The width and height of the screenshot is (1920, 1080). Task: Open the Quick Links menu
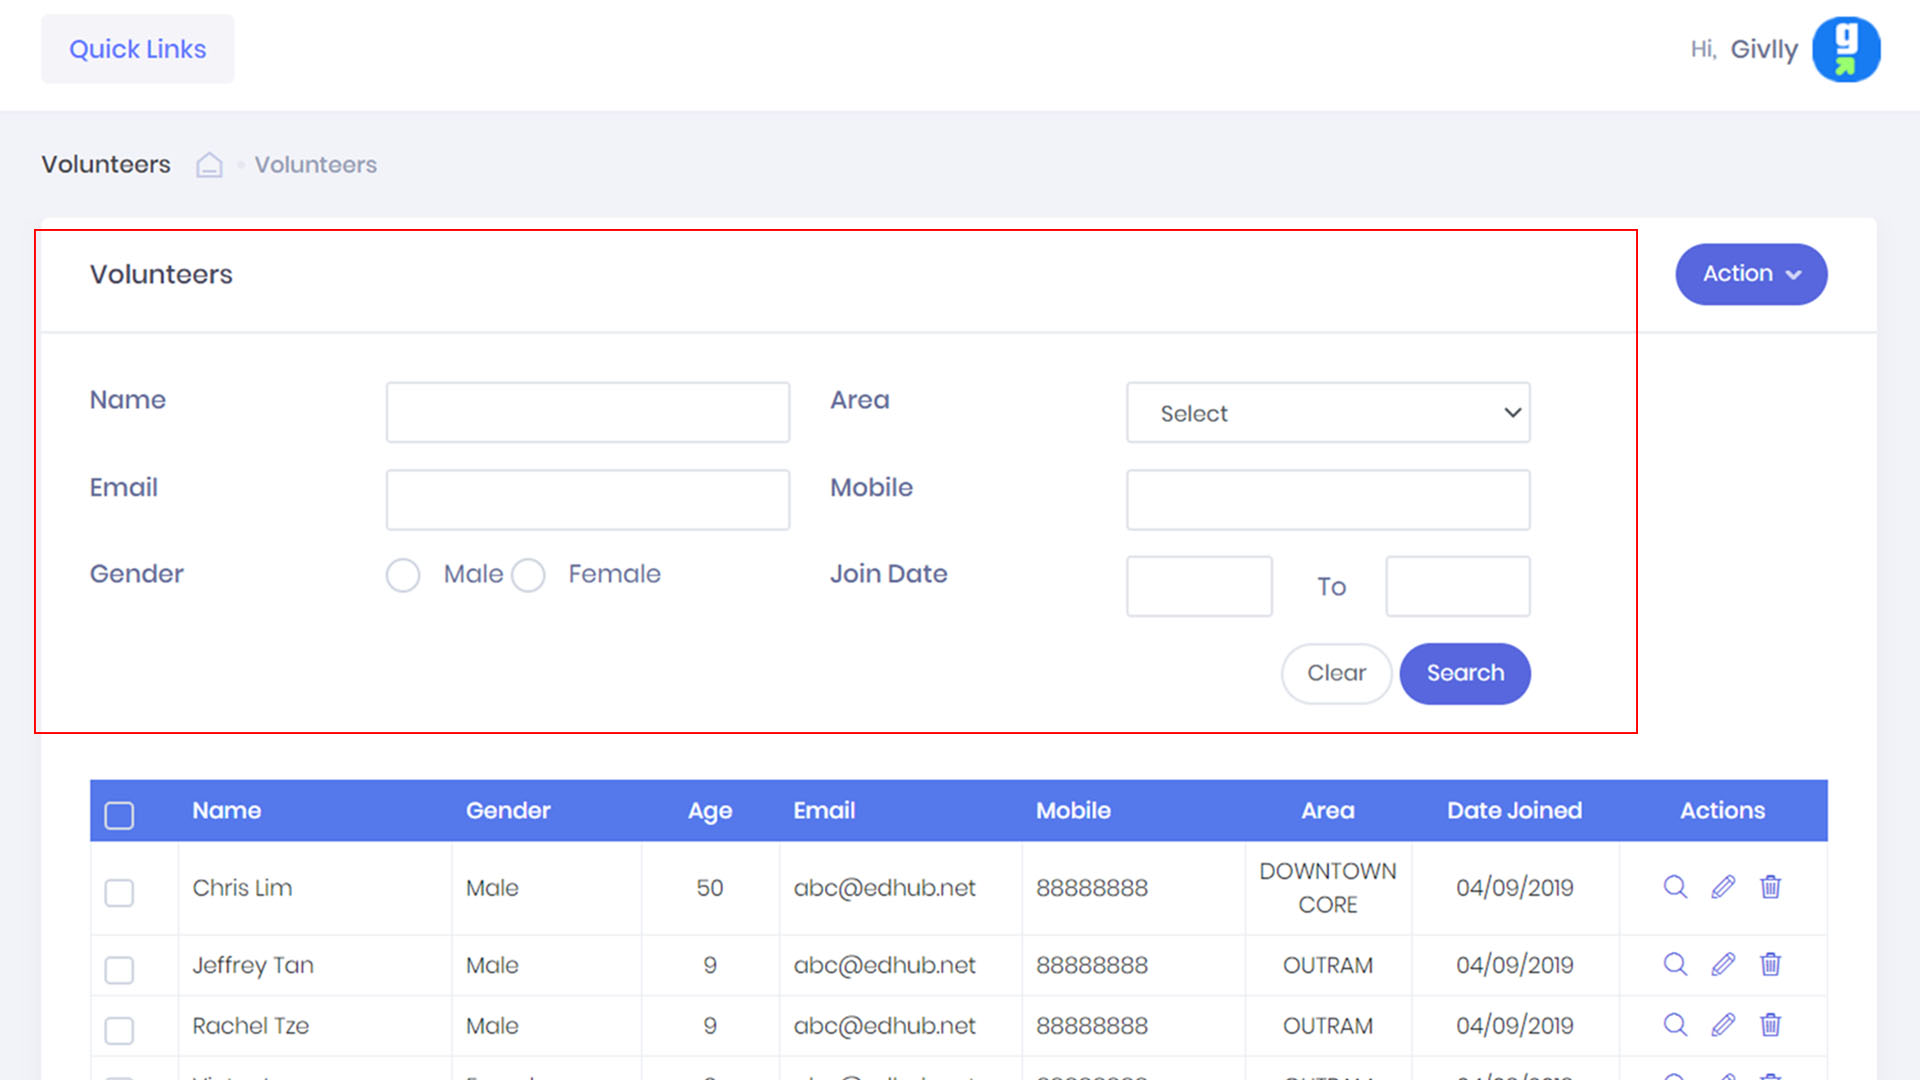pos(137,49)
